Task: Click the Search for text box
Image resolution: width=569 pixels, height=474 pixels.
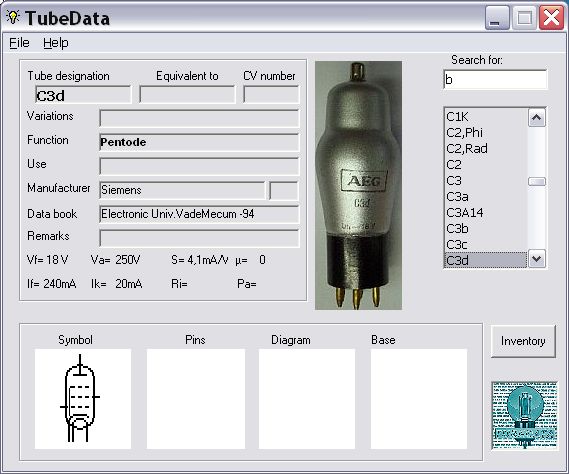Action: click(495, 79)
